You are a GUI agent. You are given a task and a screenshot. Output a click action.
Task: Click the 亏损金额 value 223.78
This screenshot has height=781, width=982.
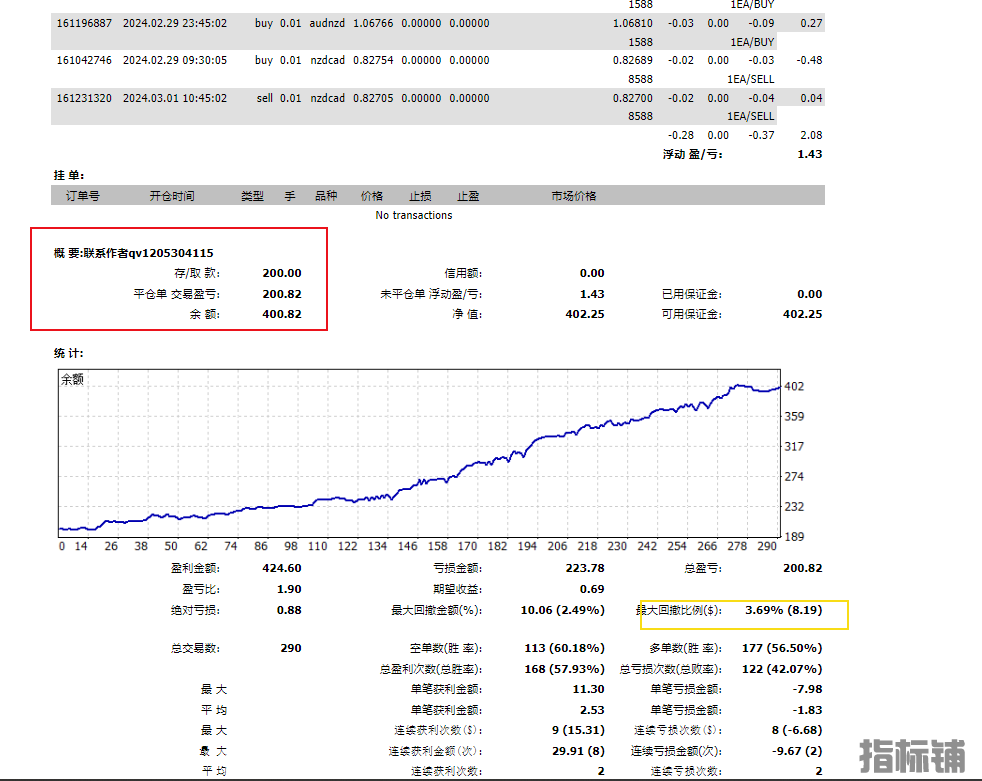[x=585, y=568]
